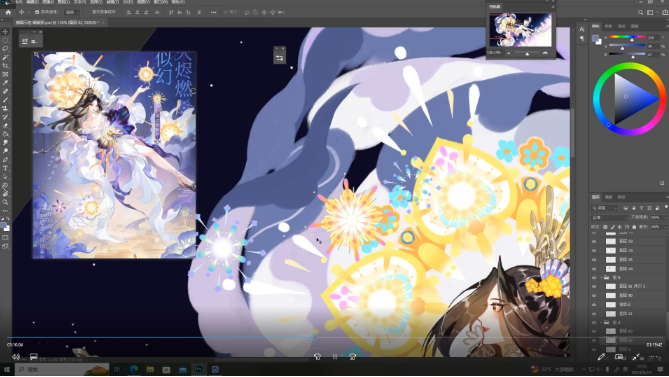Select the Horizontal Type tool
669x377 pixels.
click(x=6, y=168)
